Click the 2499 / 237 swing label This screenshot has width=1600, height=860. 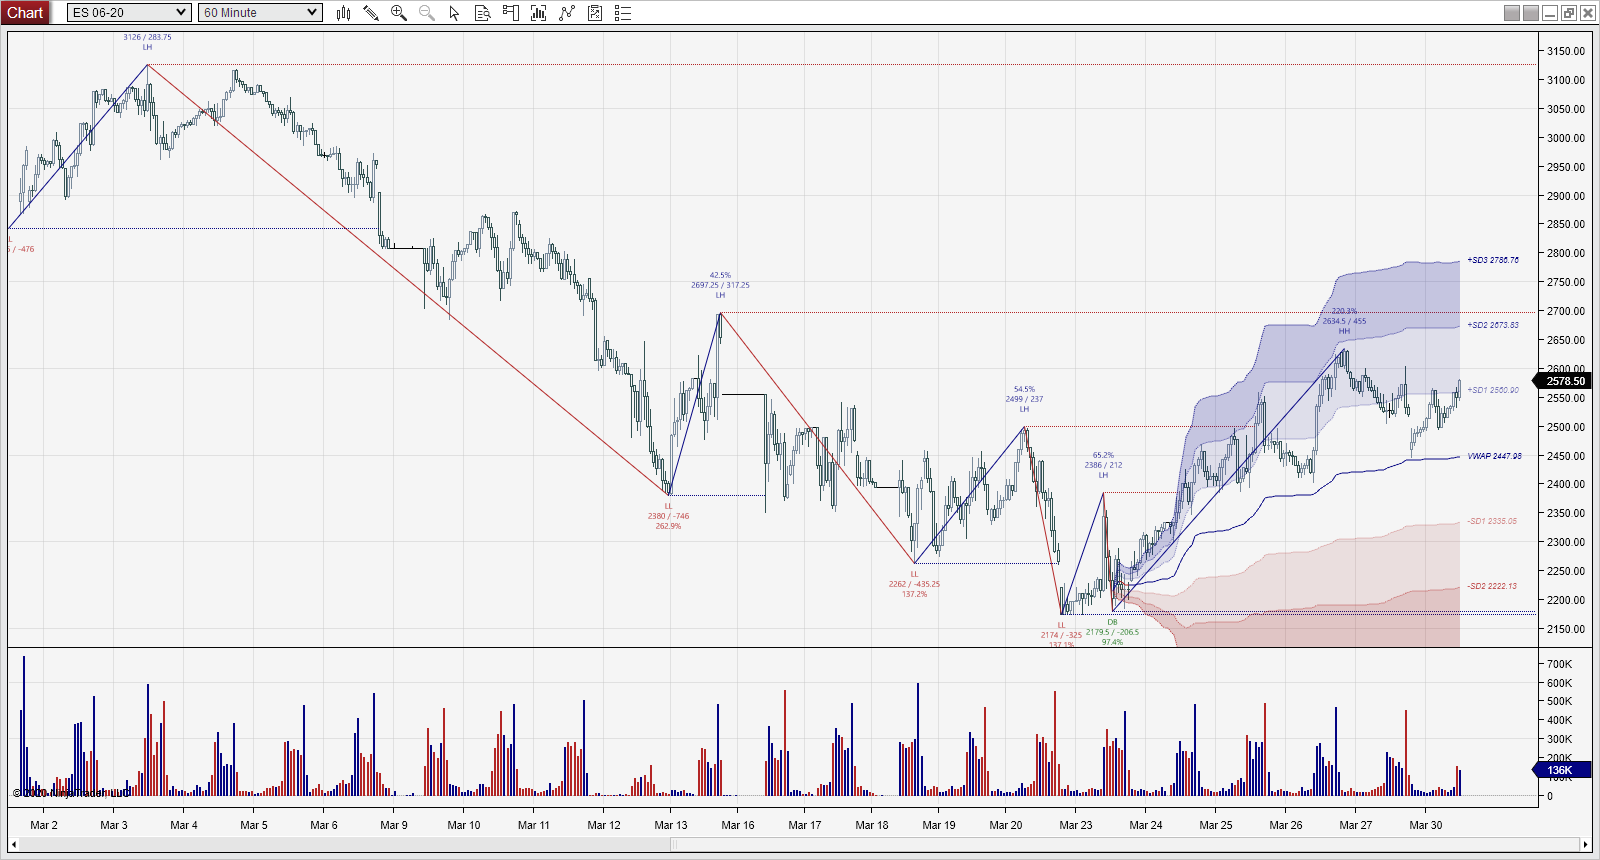[1024, 399]
